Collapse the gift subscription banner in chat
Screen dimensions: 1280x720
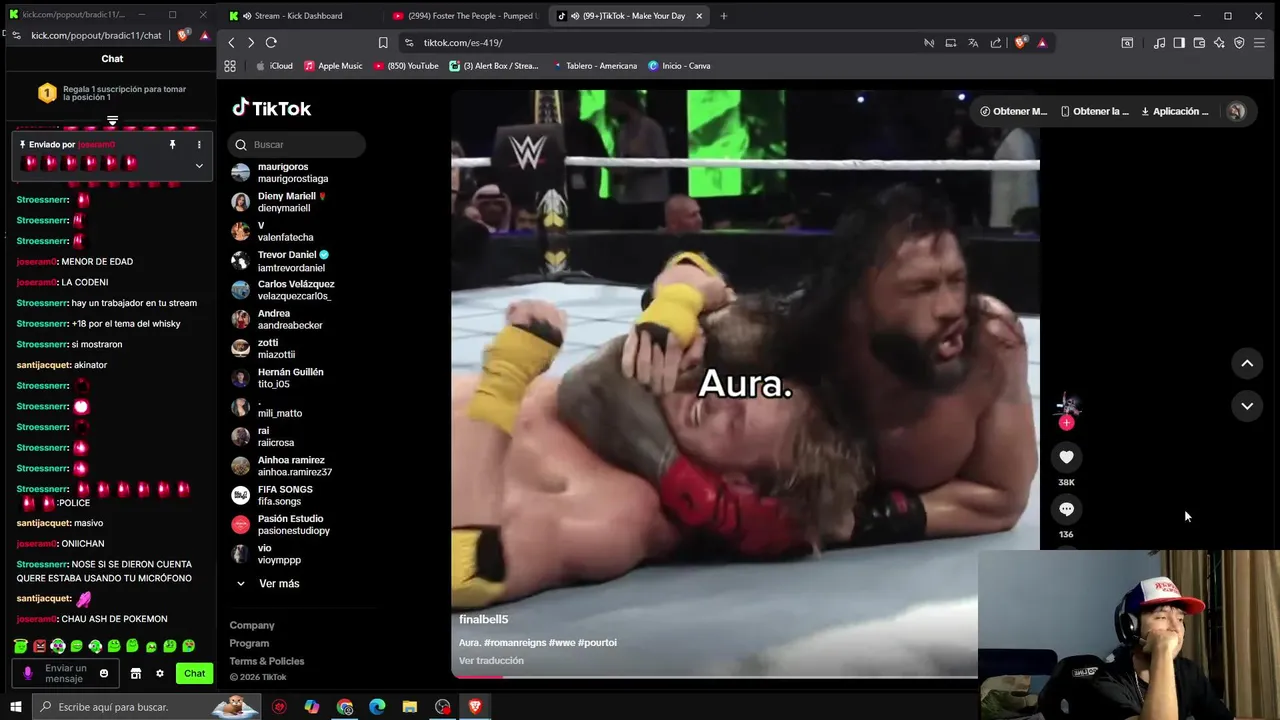pos(112,120)
